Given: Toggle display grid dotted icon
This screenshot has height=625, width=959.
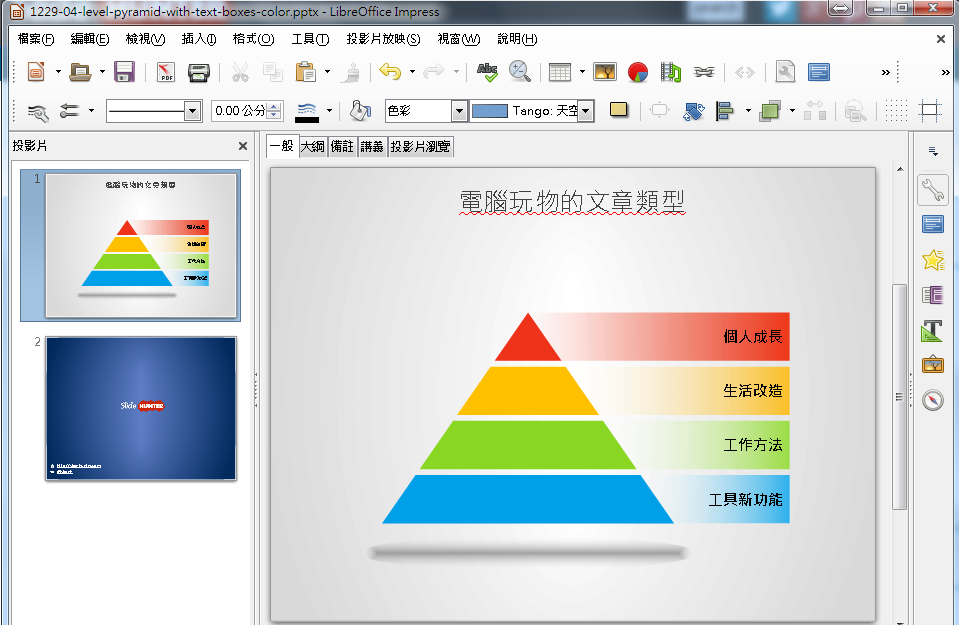Looking at the screenshot, I should pyautogui.click(x=897, y=111).
